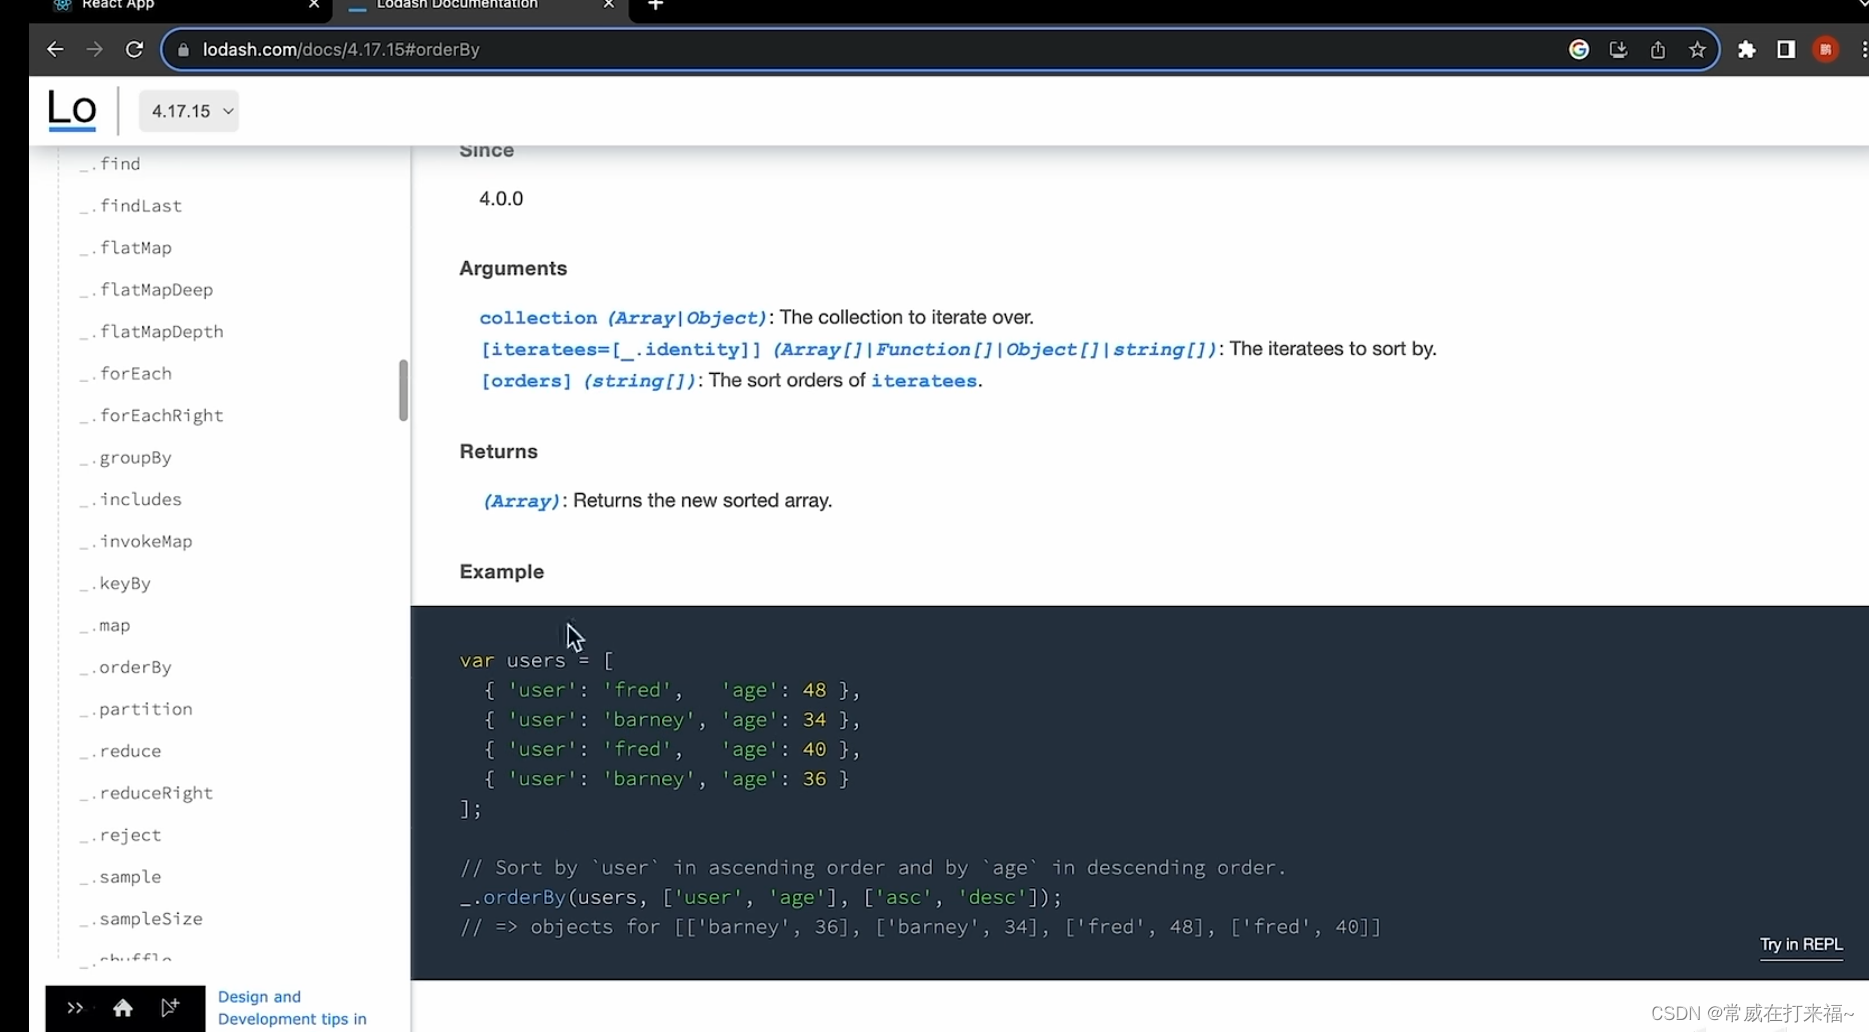Open _.forEach in the sidebar
Viewport: 1869px width, 1032px height.
pos(125,374)
